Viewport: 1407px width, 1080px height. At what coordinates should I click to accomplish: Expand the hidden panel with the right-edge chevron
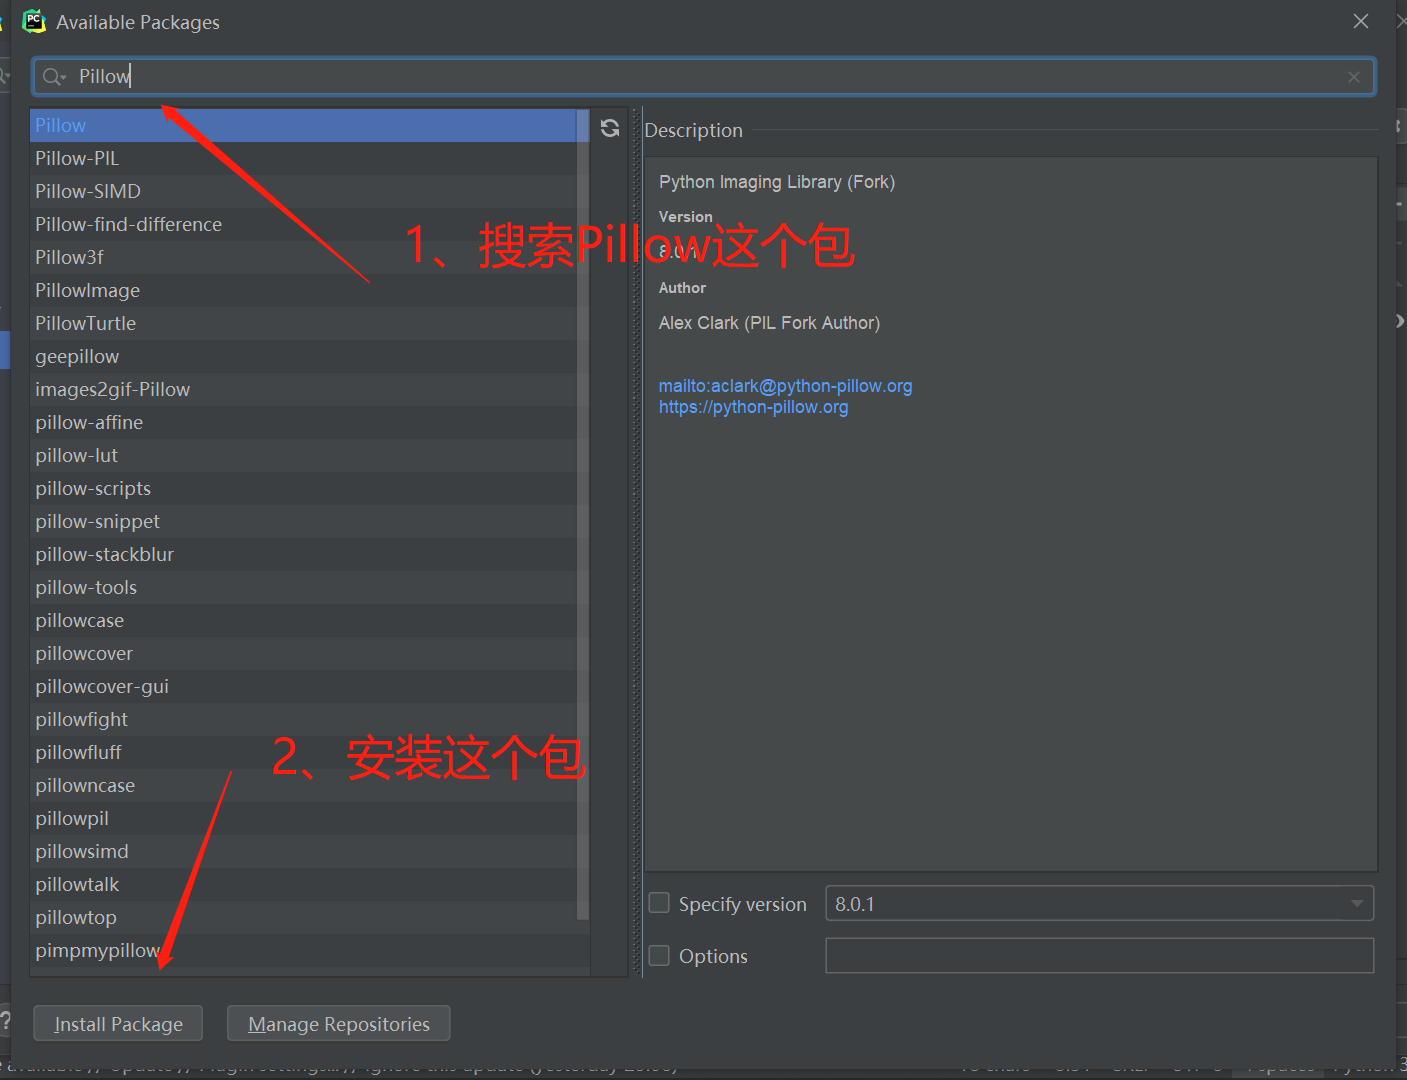click(x=1400, y=320)
